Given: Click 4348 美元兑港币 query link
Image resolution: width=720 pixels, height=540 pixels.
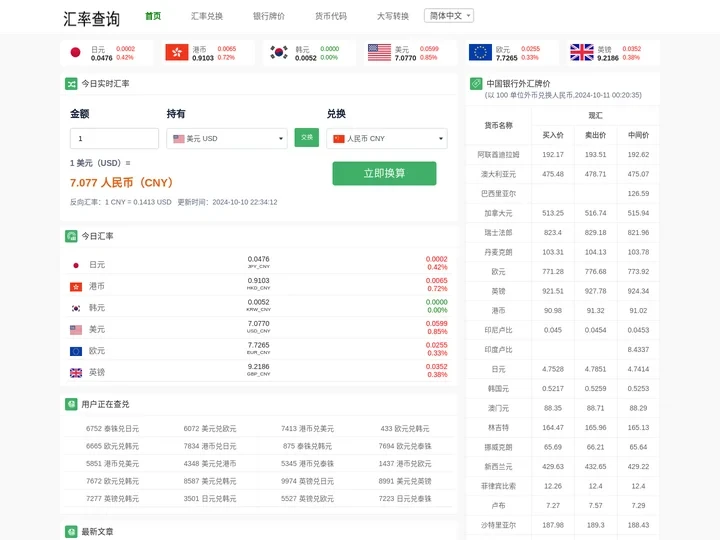Looking at the screenshot, I should (x=210, y=463).
